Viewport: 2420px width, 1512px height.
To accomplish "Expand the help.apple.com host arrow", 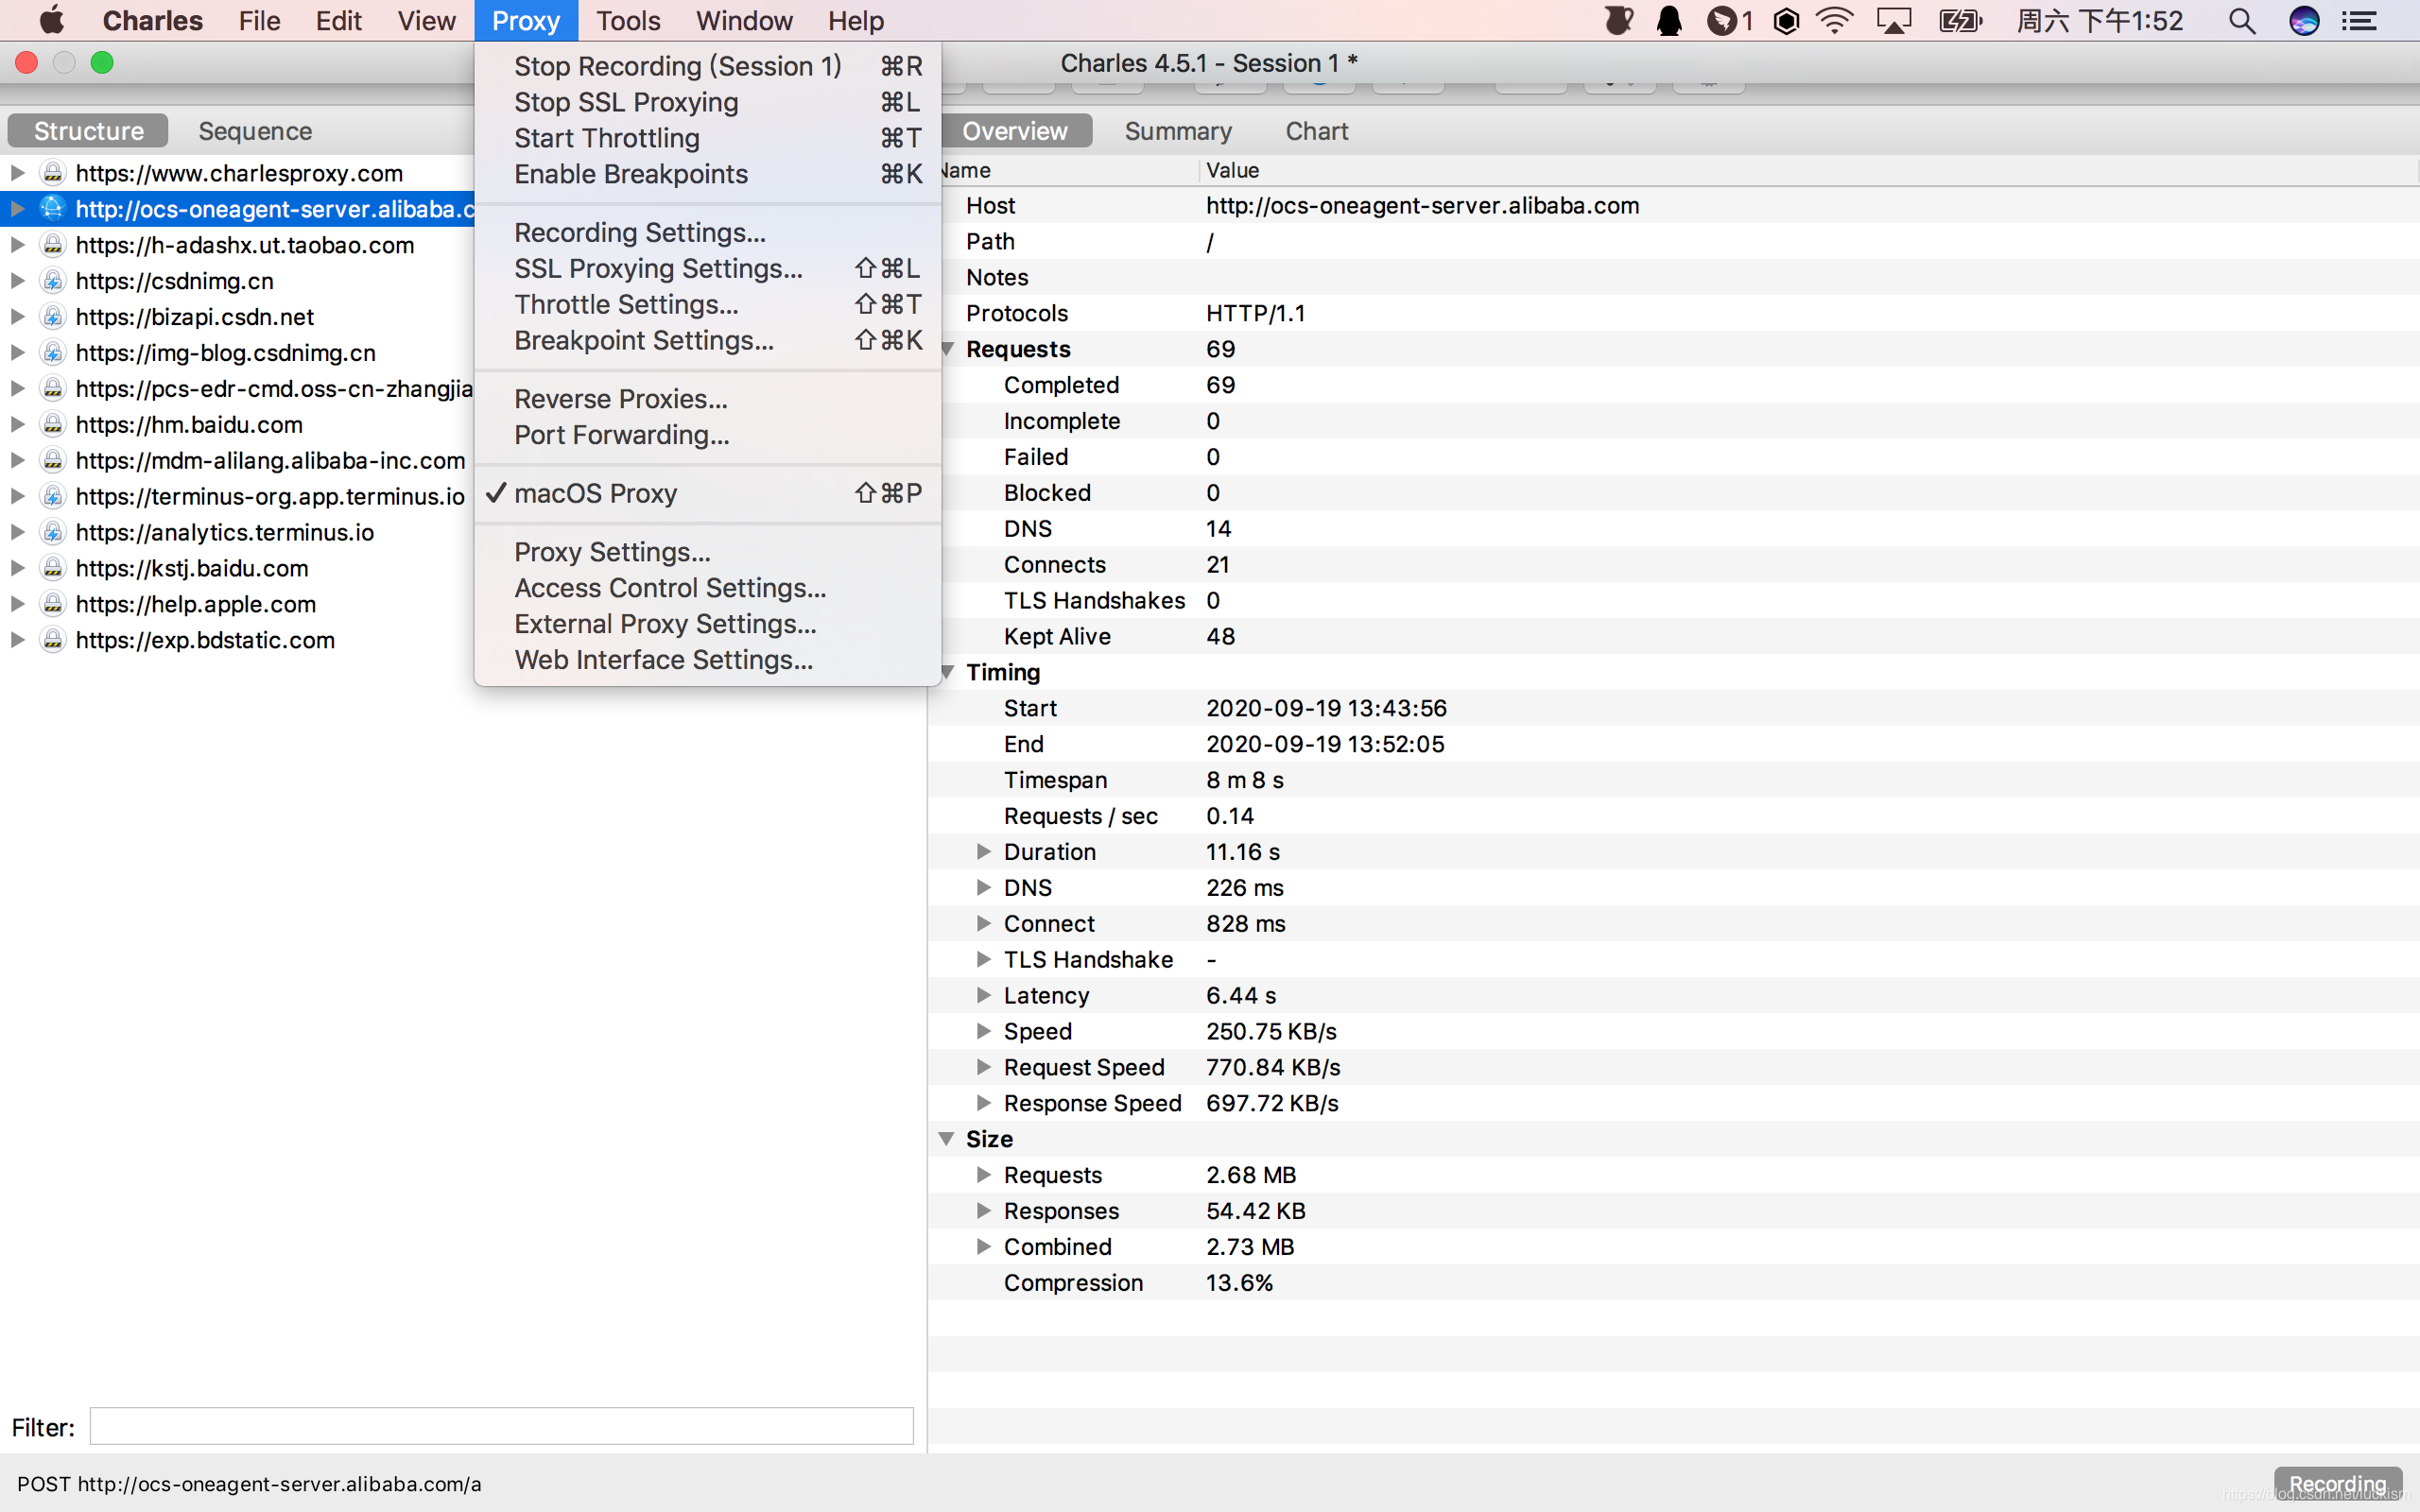I will point(17,604).
